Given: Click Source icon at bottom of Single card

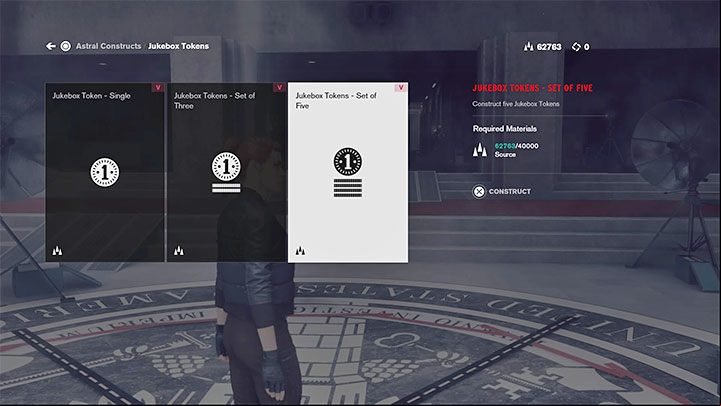Looking at the screenshot, I should [57, 251].
